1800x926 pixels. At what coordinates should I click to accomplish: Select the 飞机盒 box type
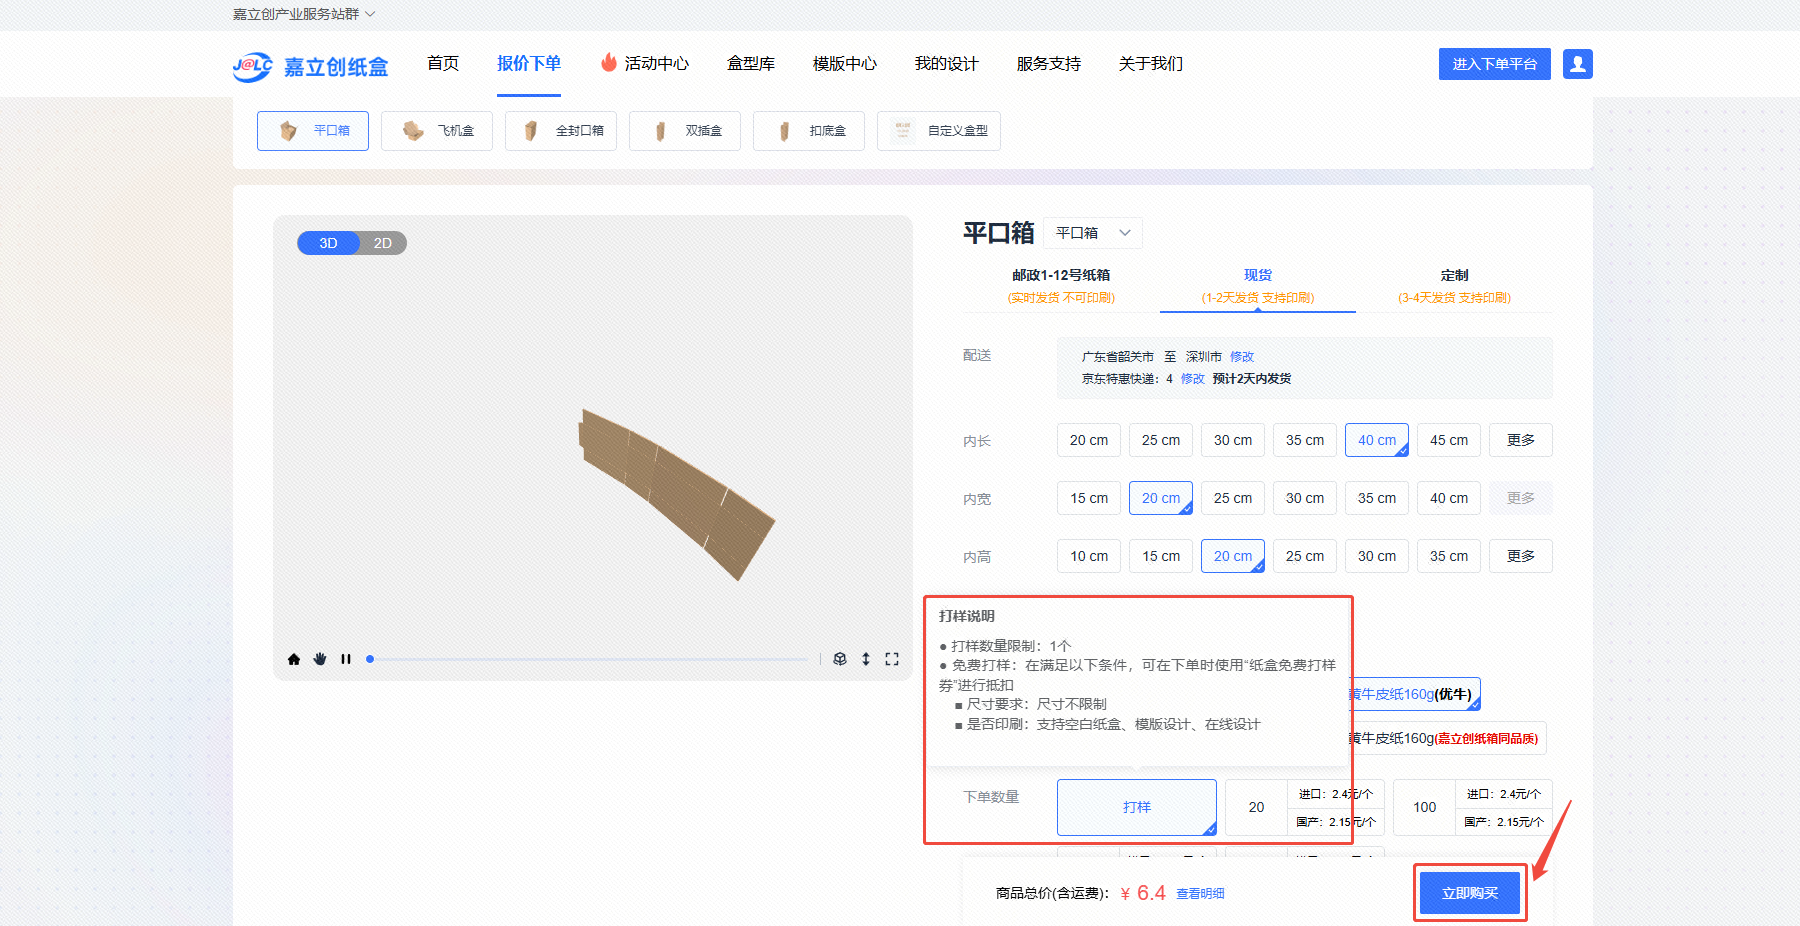click(437, 131)
